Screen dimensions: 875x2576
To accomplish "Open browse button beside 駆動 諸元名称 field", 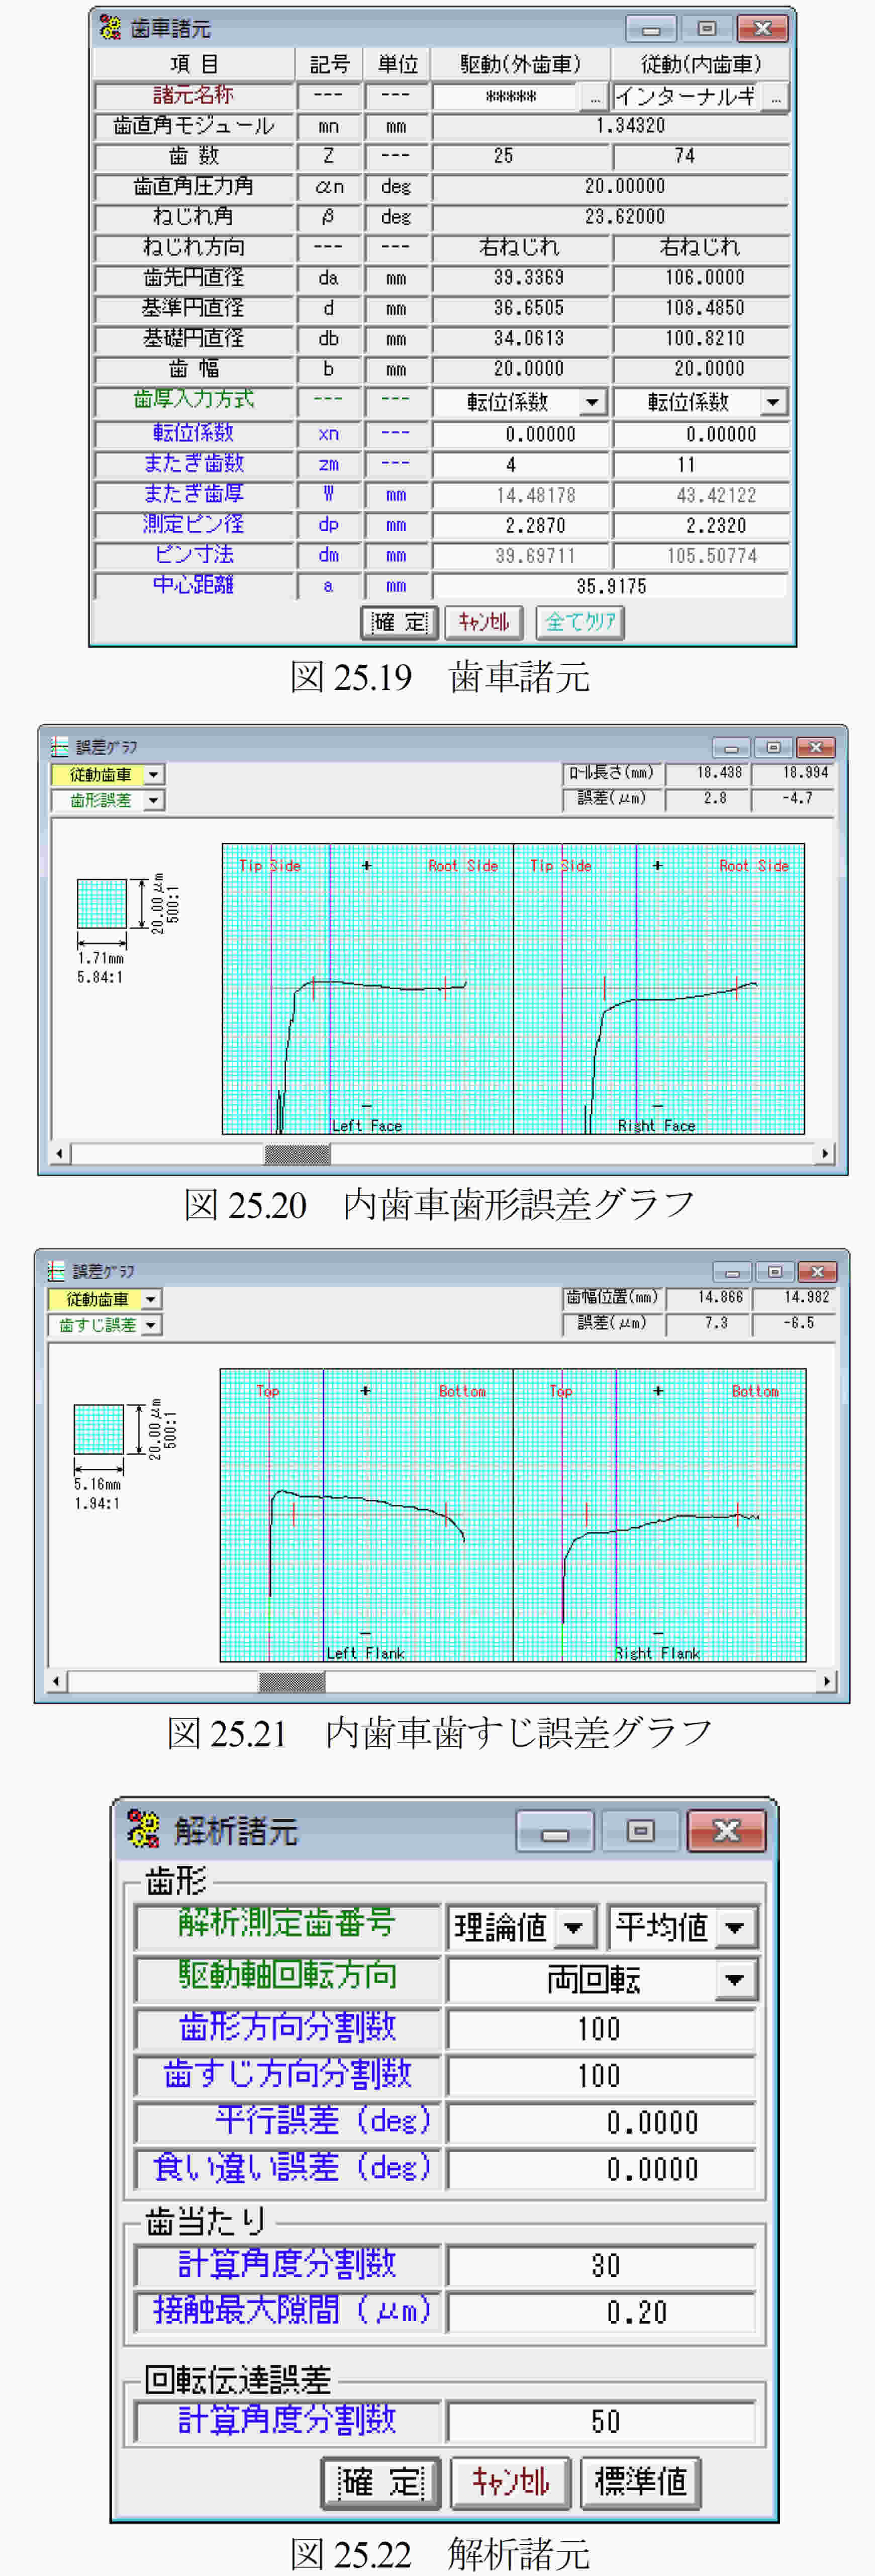I will pyautogui.click(x=595, y=97).
